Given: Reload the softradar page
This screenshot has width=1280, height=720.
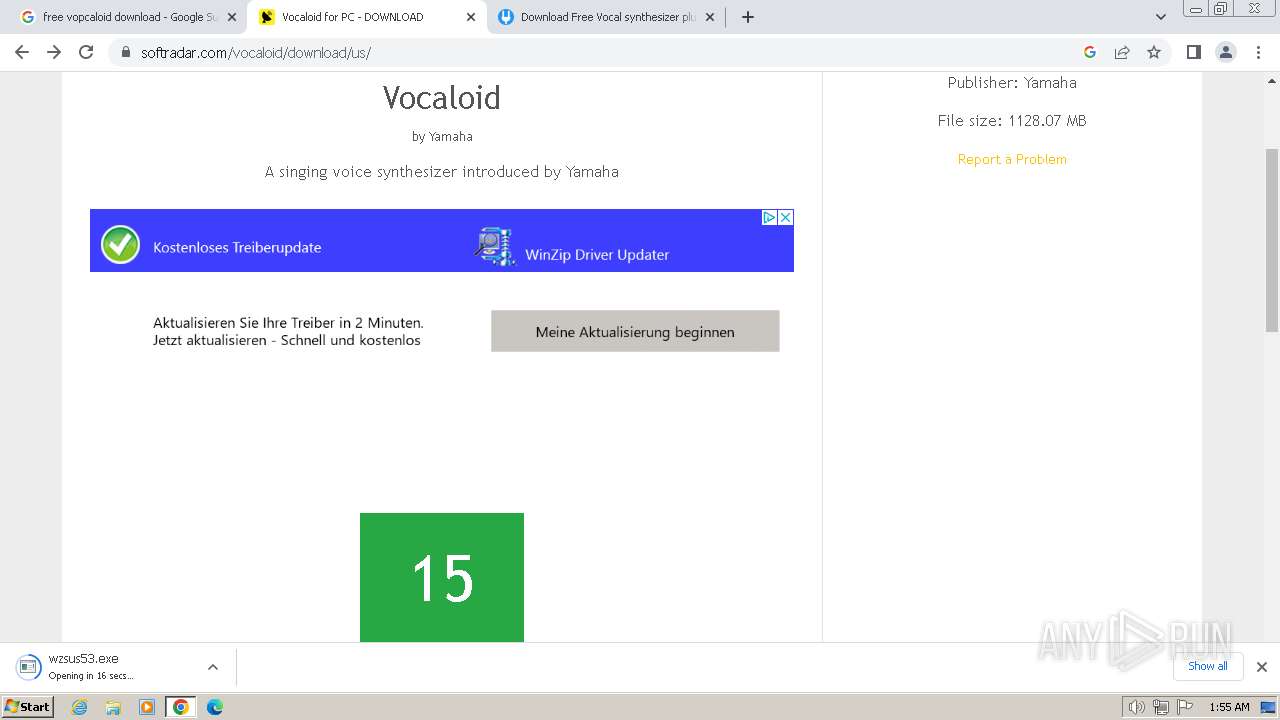Looking at the screenshot, I should tap(86, 52).
